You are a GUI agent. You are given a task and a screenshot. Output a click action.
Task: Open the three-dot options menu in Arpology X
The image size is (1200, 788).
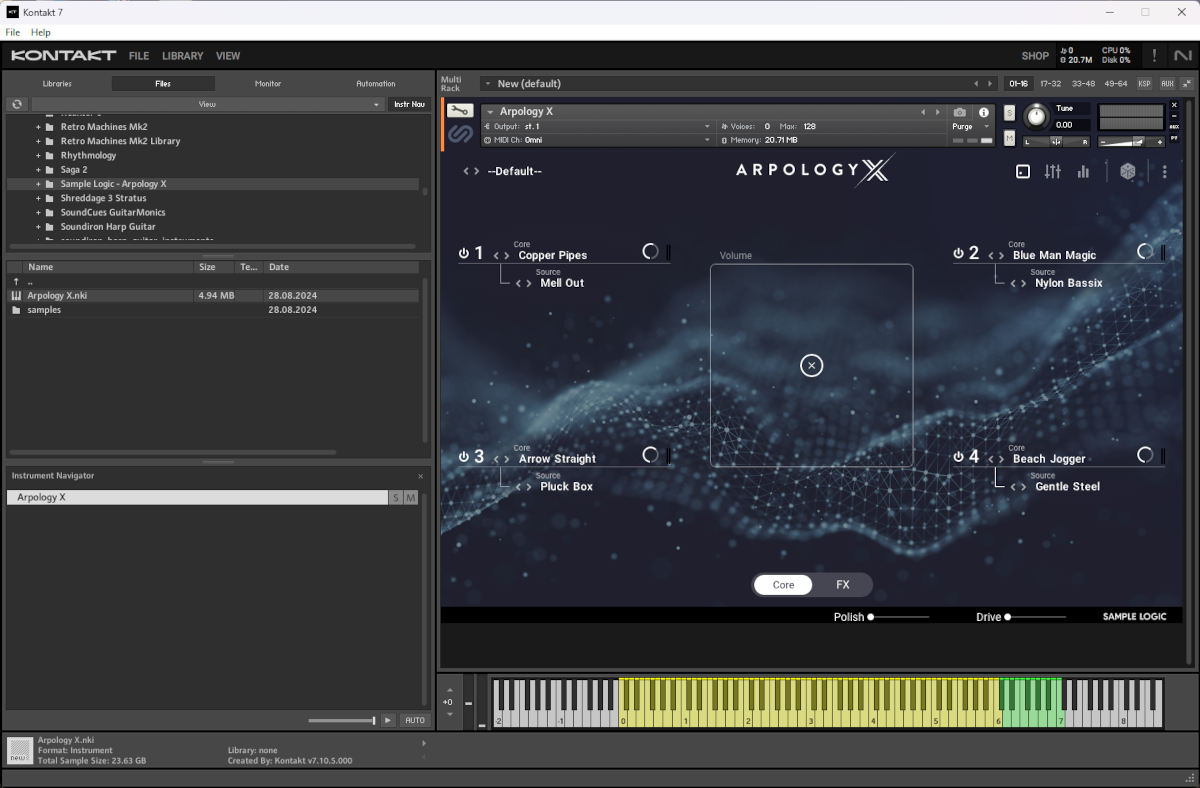click(1165, 172)
